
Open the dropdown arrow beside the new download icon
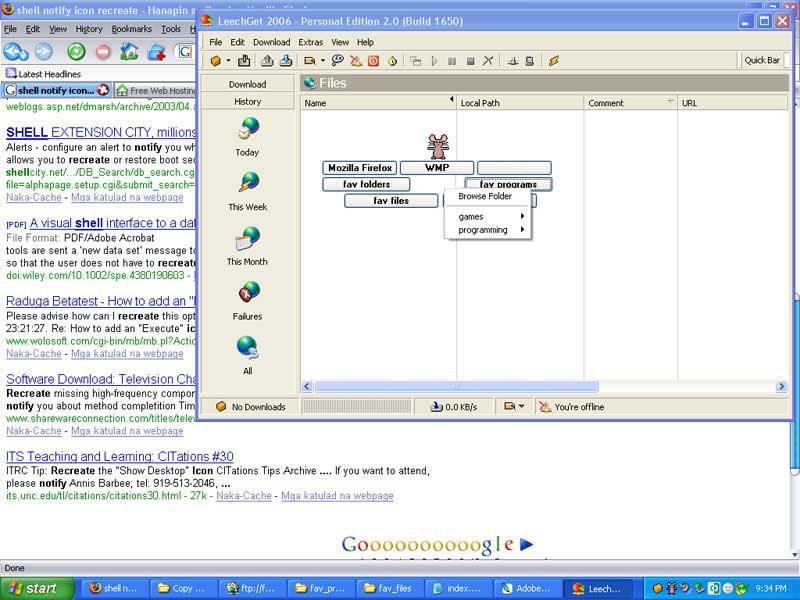pyautogui.click(x=228, y=61)
